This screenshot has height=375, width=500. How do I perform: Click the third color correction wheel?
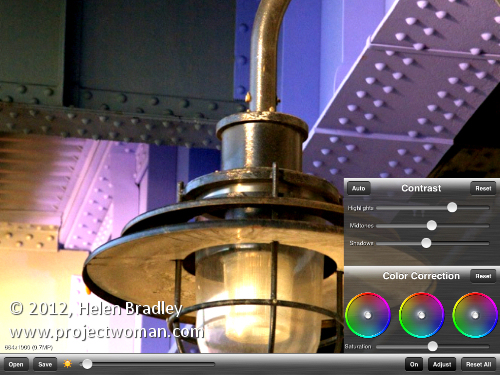click(475, 315)
